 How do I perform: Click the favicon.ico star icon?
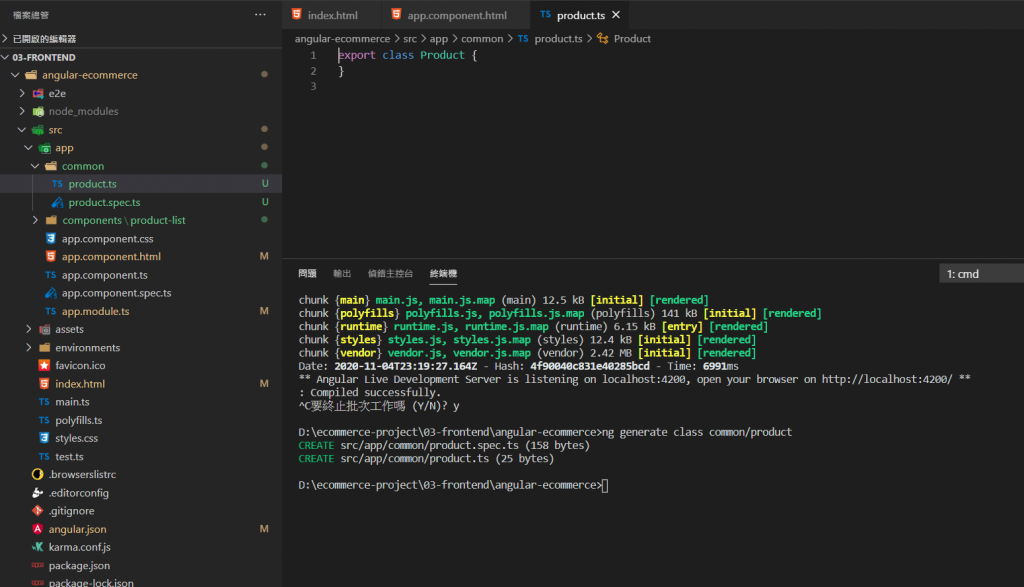pos(44,366)
